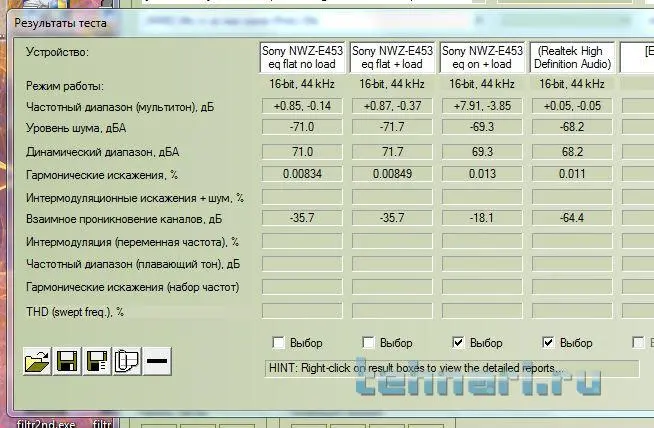Click '16-bit, 44 kHz' under Sony eq flat + load
654x428 pixels.
click(392, 84)
